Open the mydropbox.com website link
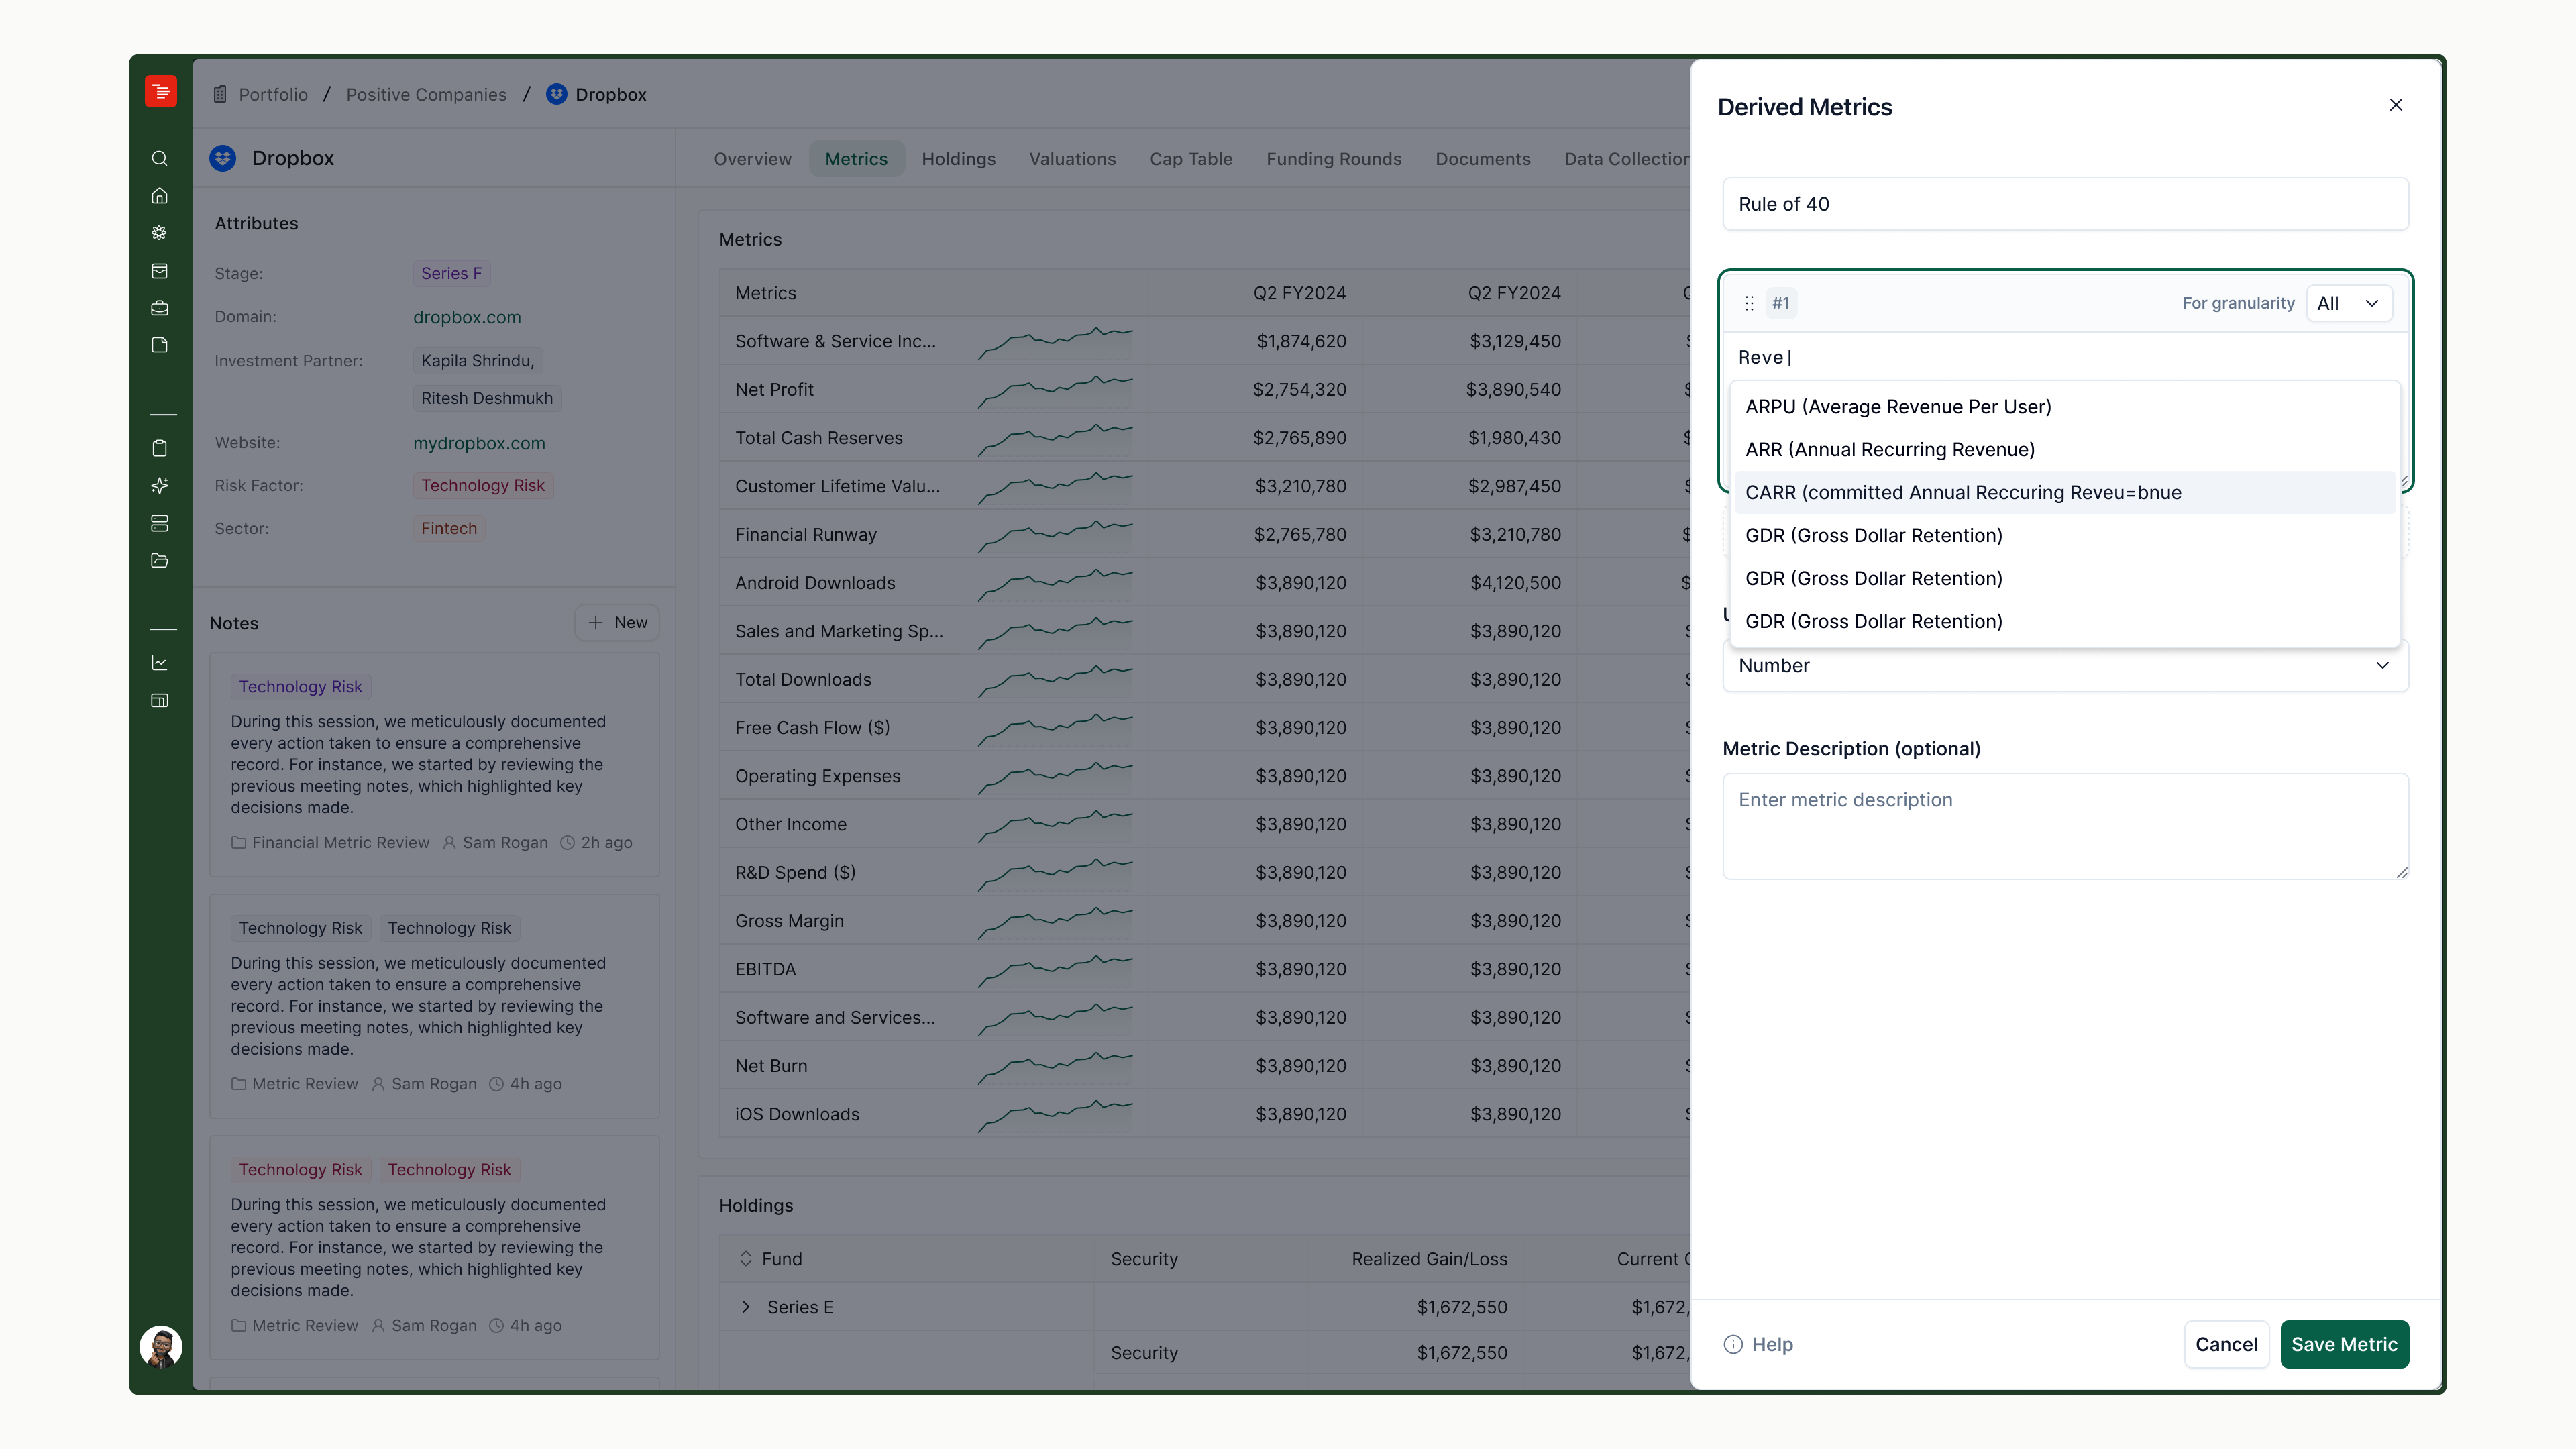The height and width of the screenshot is (1449, 2576). [x=479, y=443]
